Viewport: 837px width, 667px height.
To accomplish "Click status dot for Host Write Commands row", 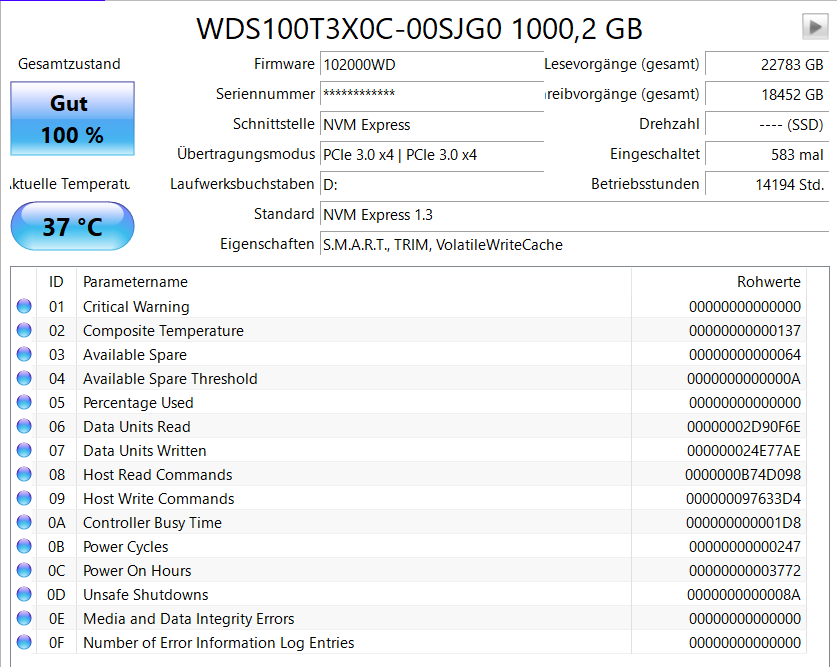I will tap(24, 498).
